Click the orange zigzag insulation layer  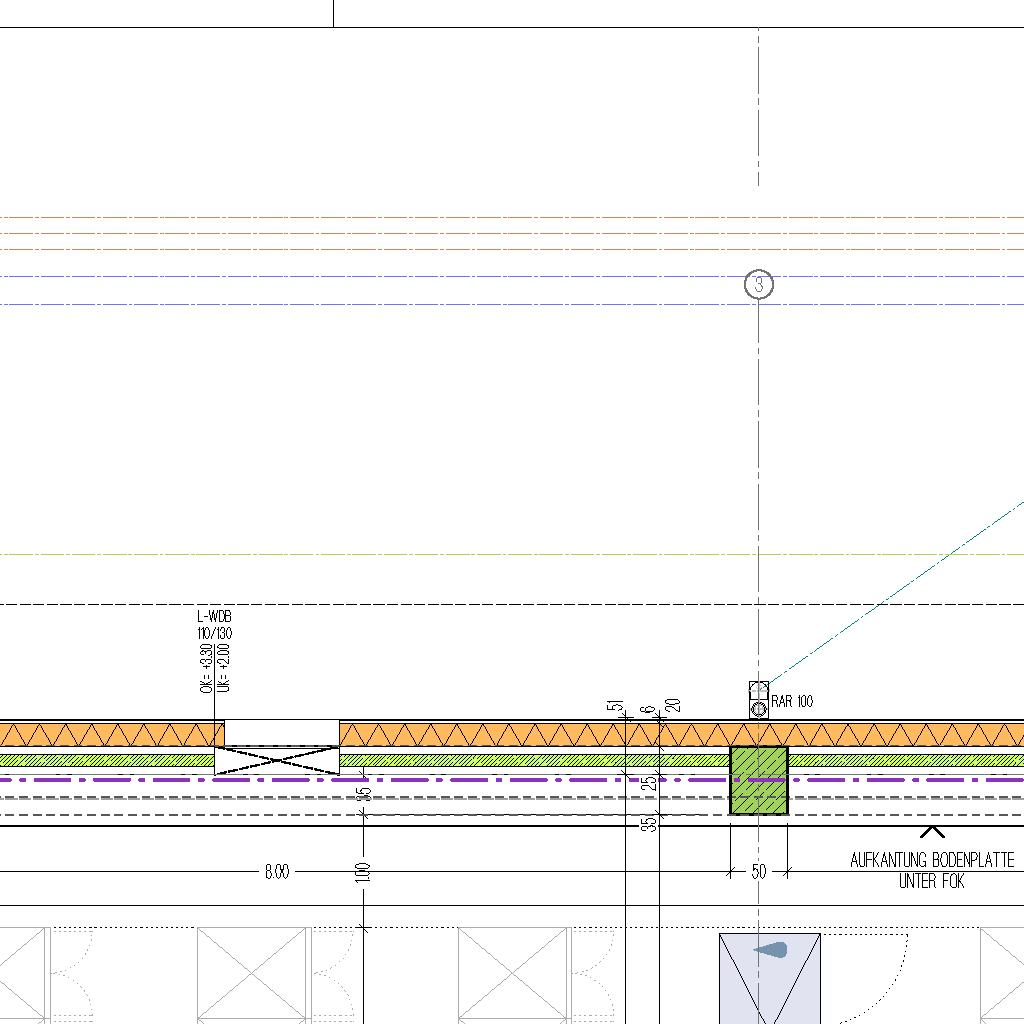(500, 735)
